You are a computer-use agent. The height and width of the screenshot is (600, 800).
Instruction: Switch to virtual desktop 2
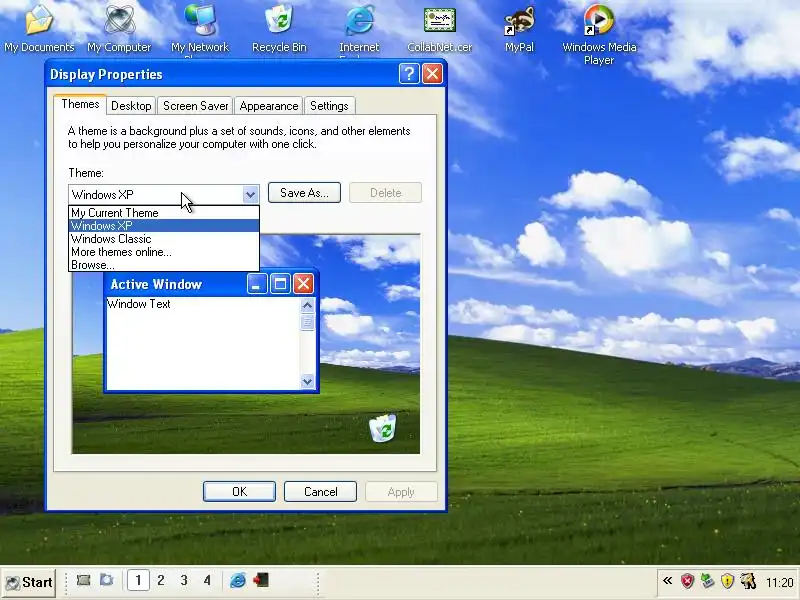click(x=161, y=580)
